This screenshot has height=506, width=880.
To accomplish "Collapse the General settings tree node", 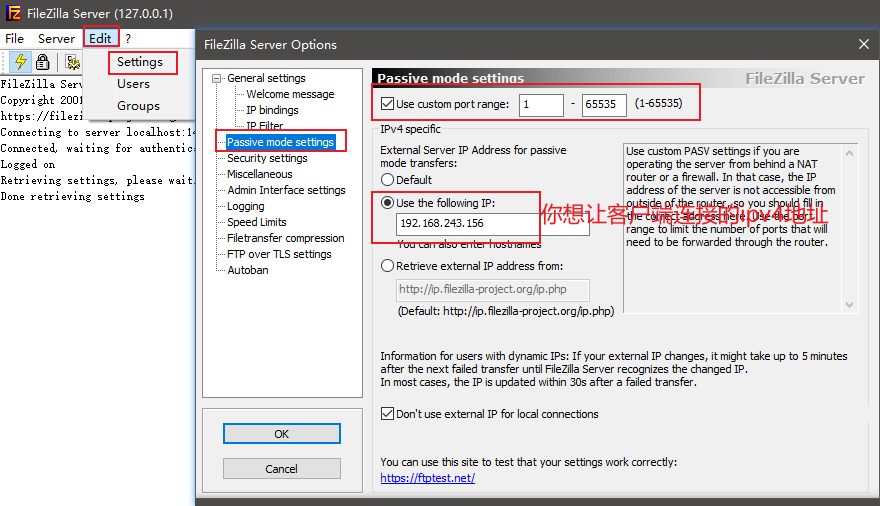I will point(216,79).
